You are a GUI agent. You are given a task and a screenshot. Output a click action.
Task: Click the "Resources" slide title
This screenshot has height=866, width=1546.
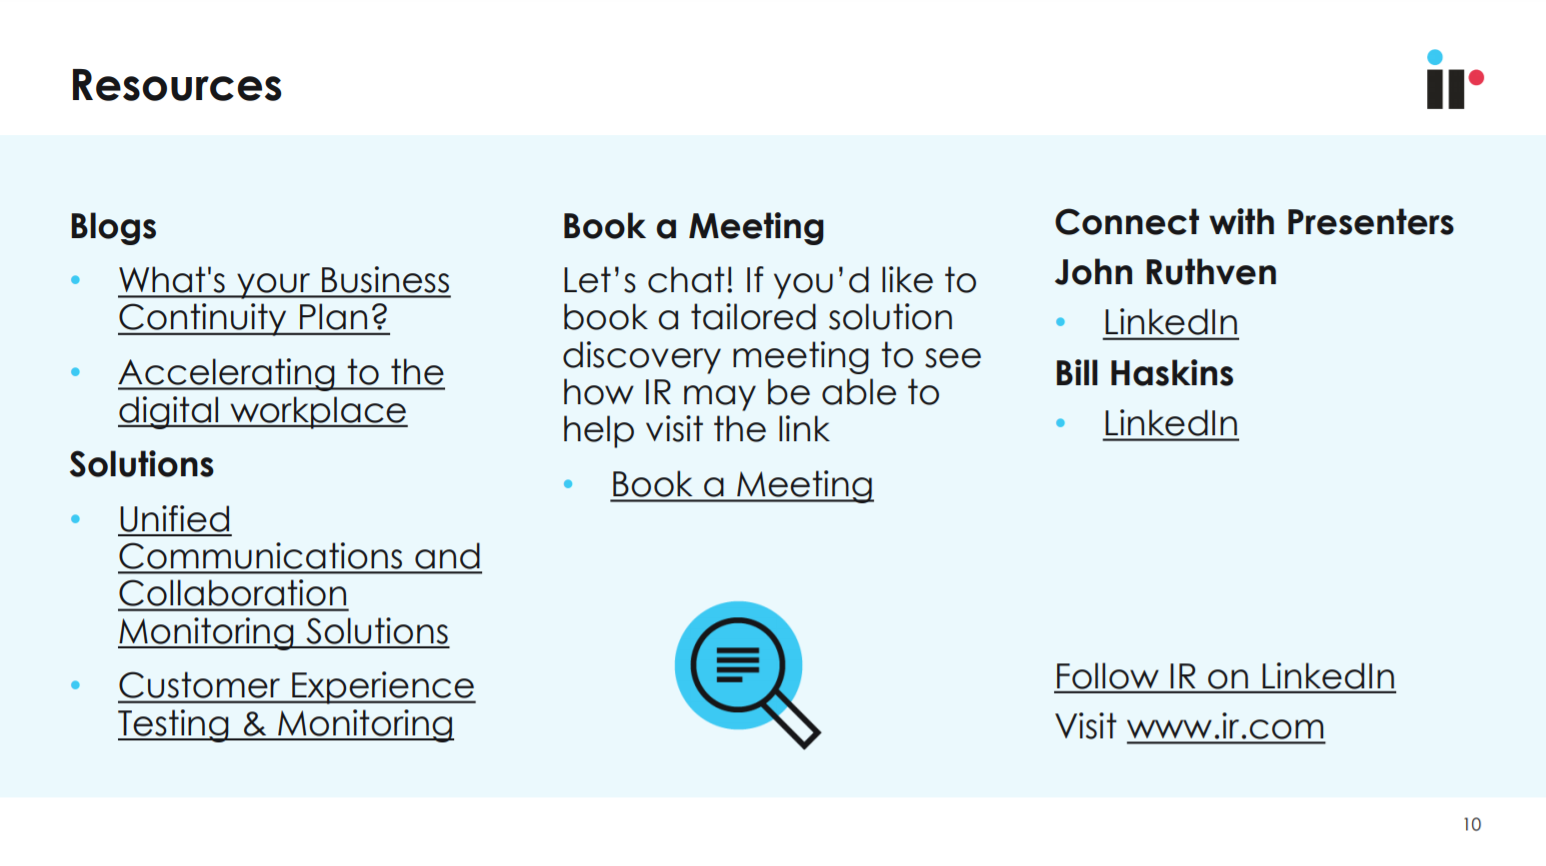176,86
